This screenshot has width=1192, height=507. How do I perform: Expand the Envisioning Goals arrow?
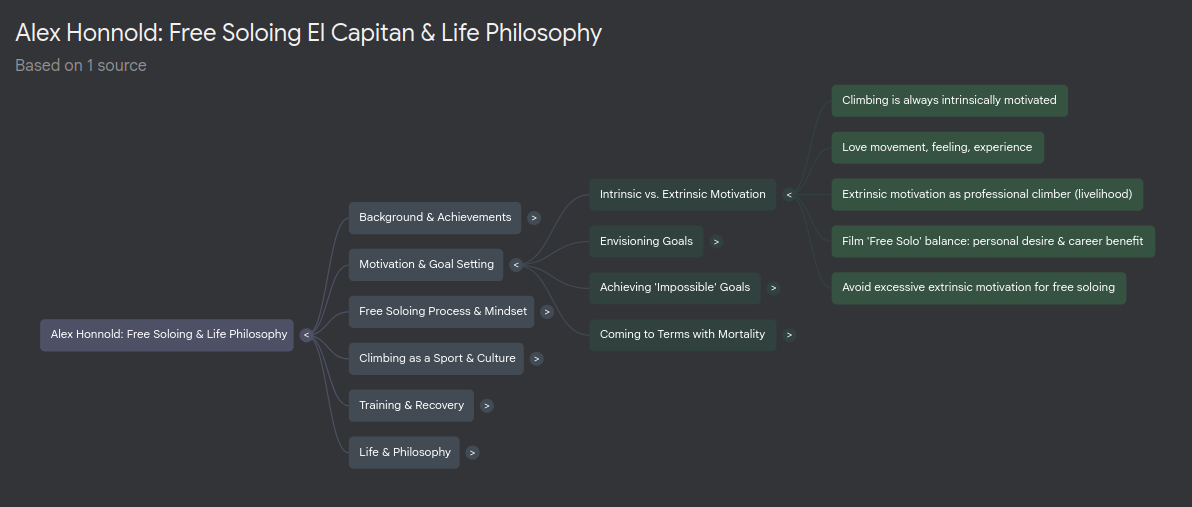(716, 242)
